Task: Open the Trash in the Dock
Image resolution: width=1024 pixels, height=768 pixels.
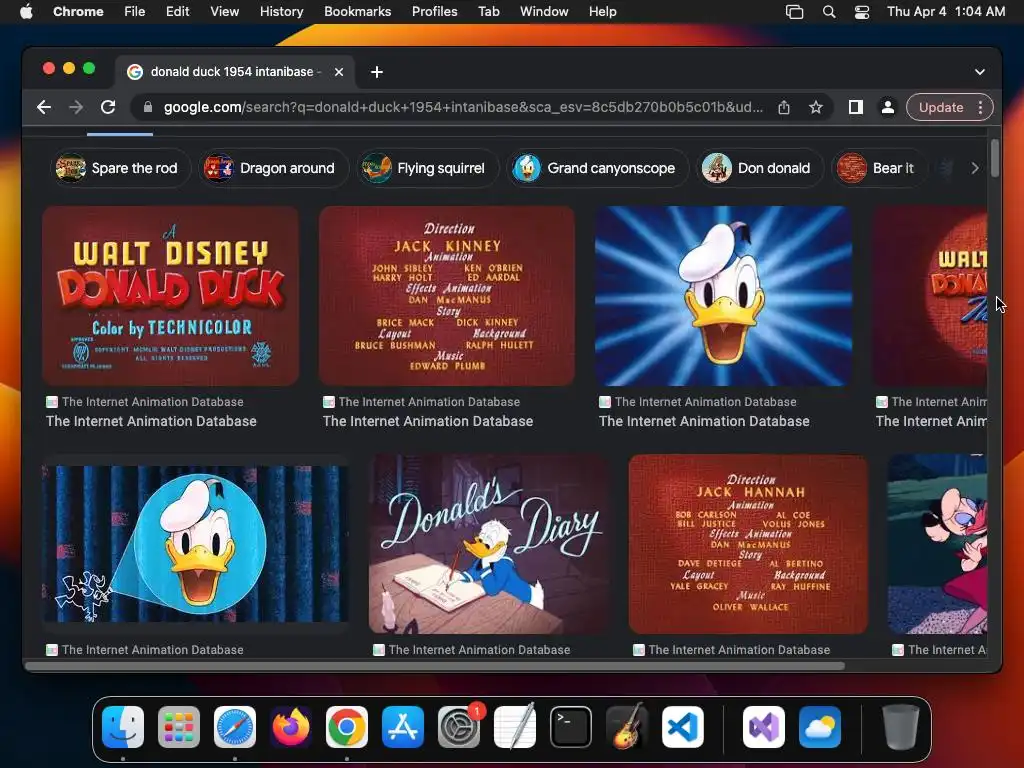Action: coord(901,727)
